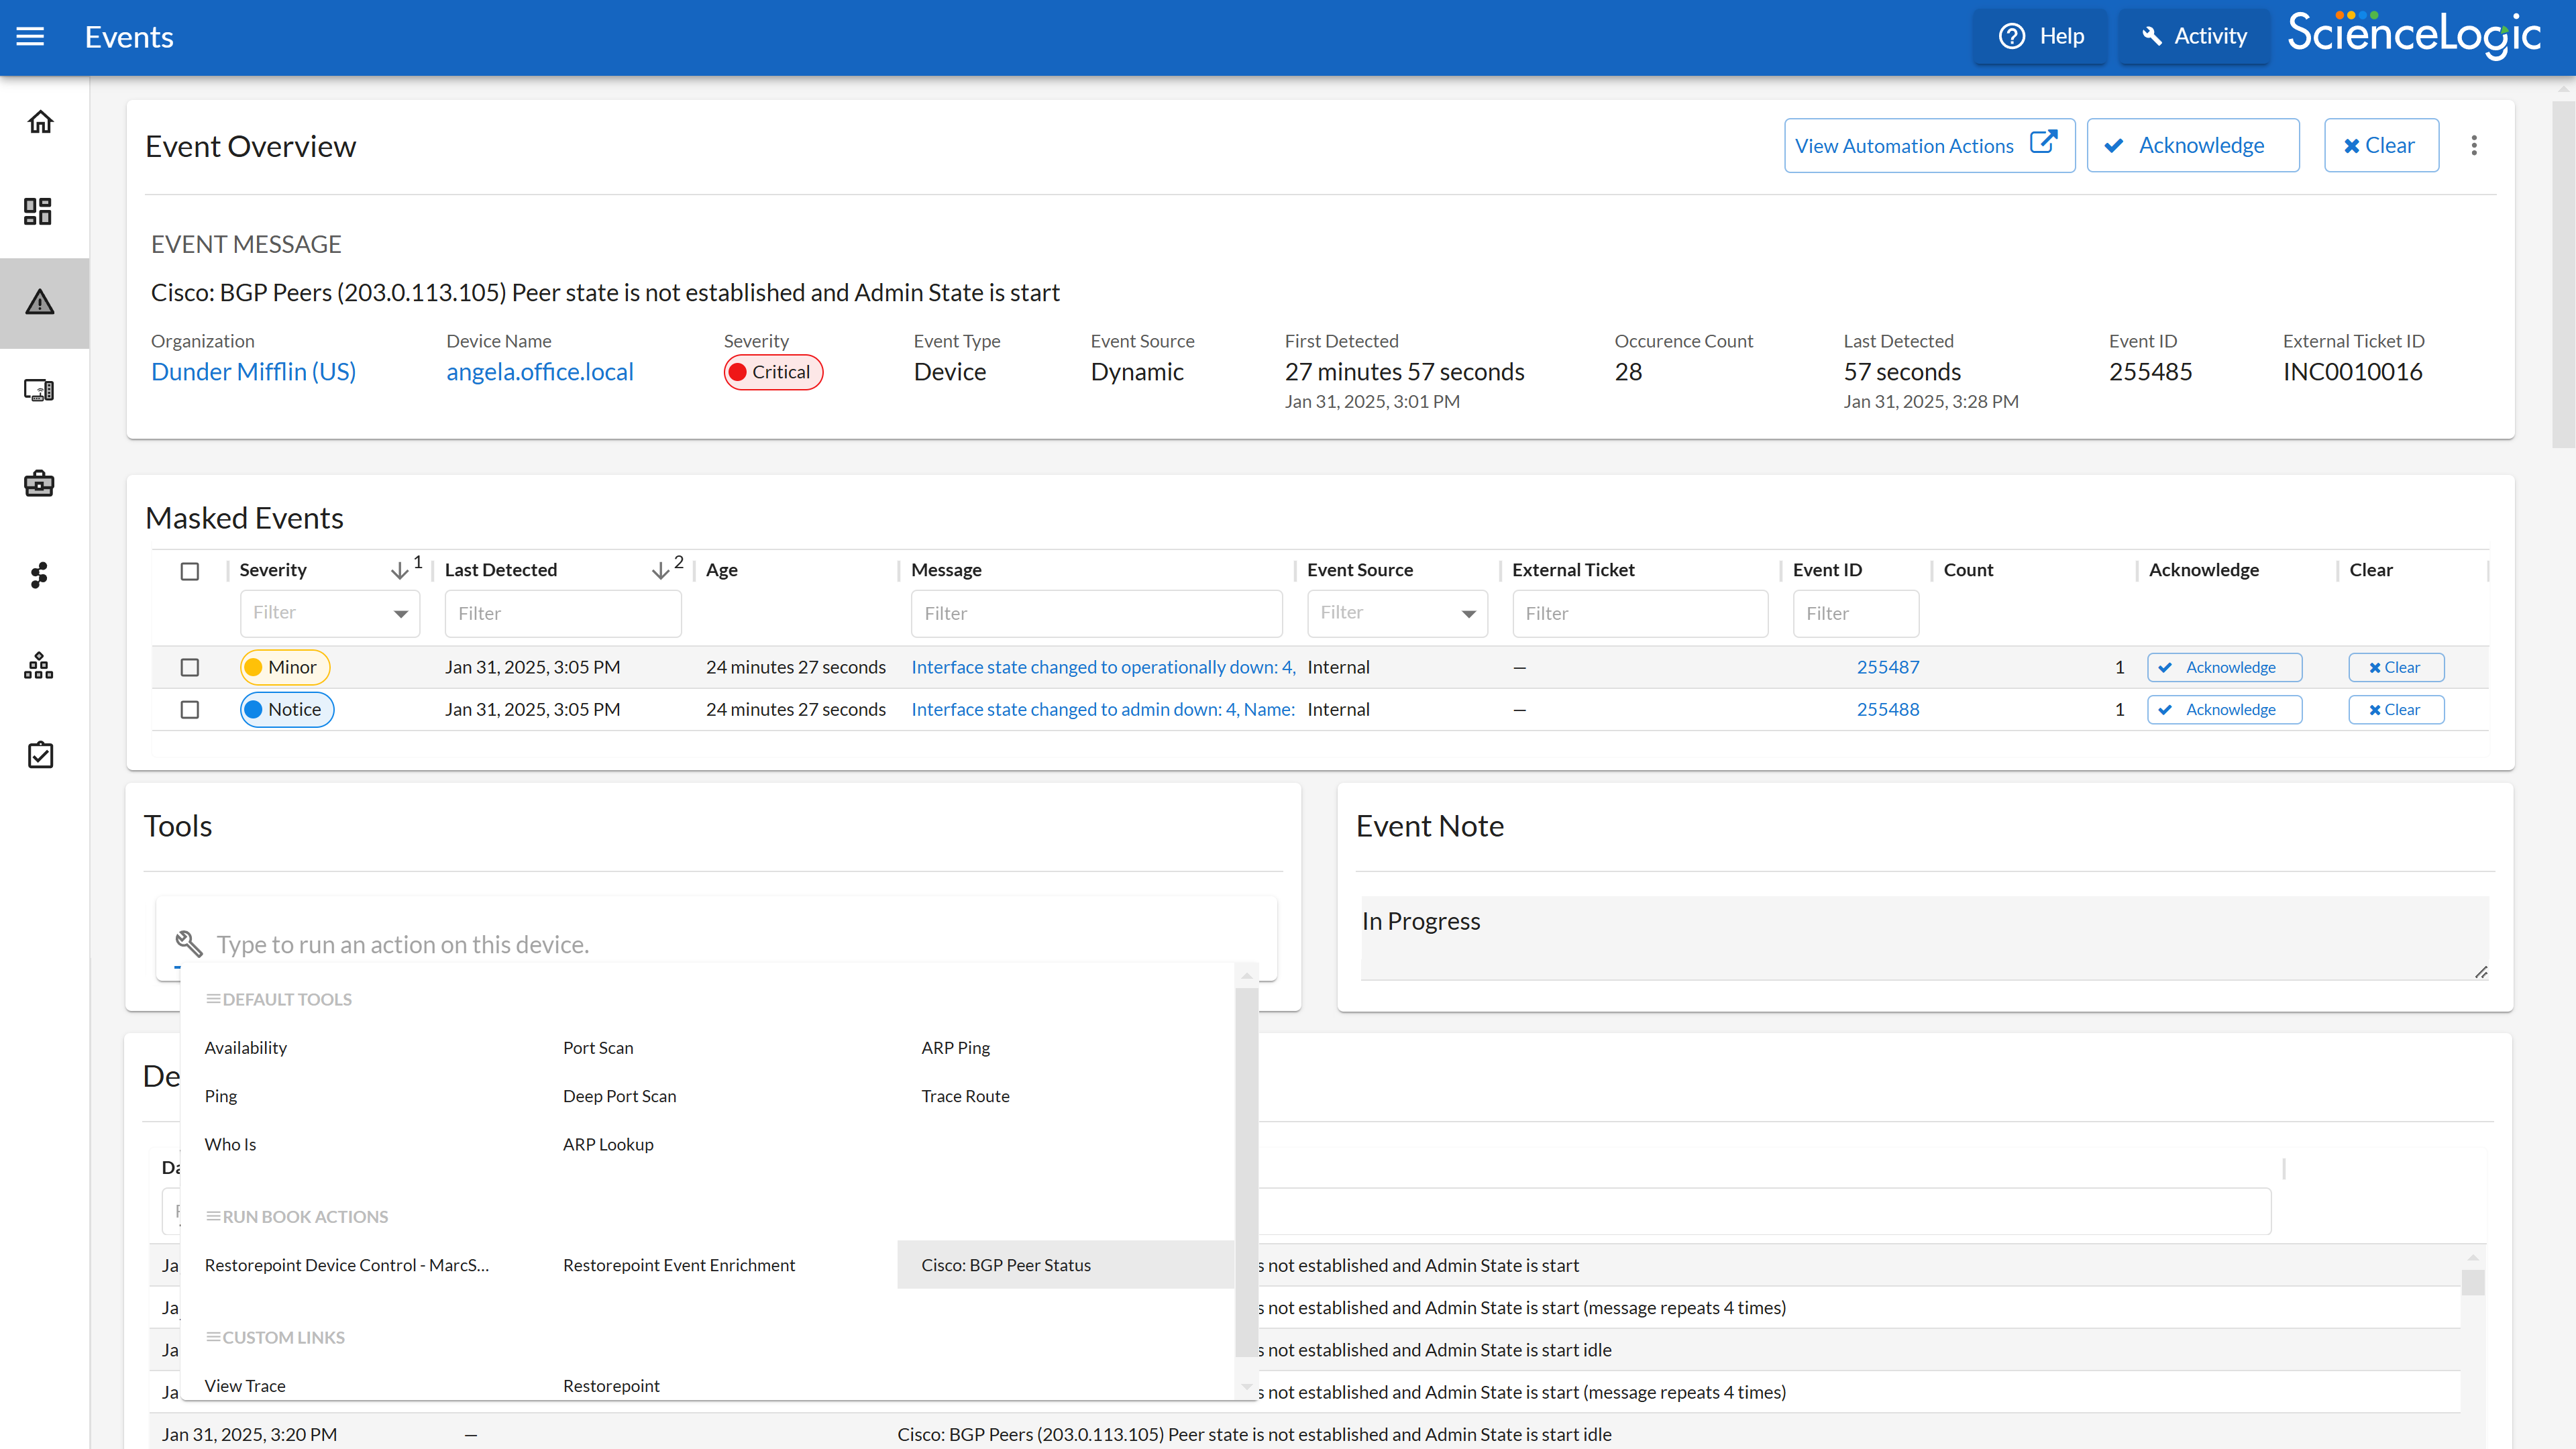Viewport: 2576px width, 1449px height.
Task: Collapse the Custom Links section header
Action: (275, 1337)
